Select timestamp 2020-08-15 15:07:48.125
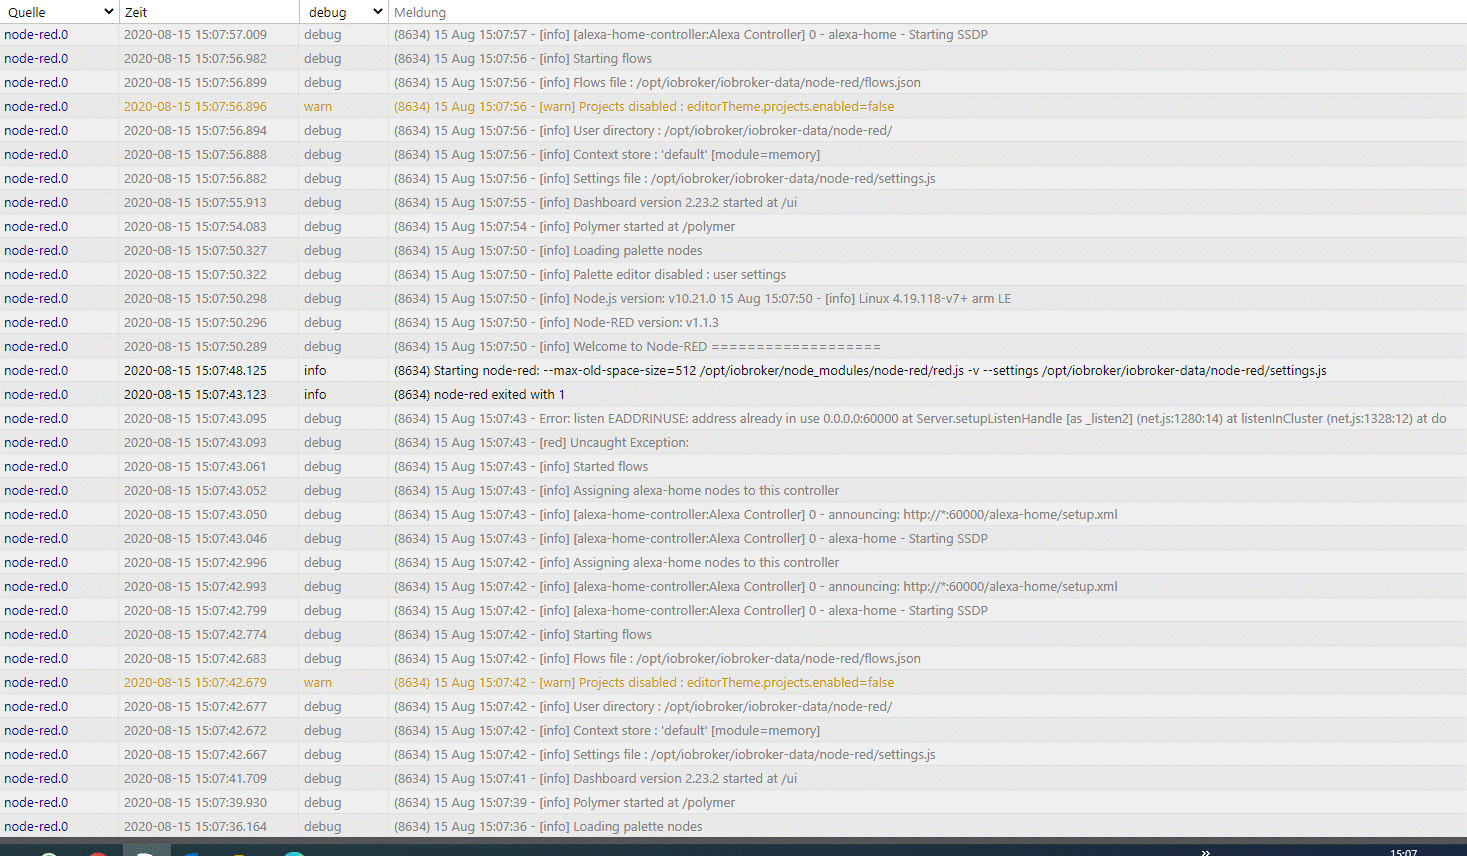Screen dimensions: 1467x856 [195, 371]
